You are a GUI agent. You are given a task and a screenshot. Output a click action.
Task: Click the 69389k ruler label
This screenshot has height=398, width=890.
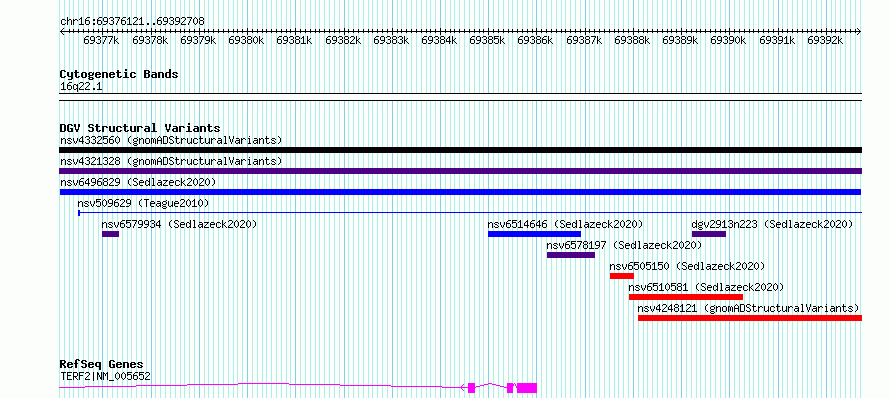681,41
